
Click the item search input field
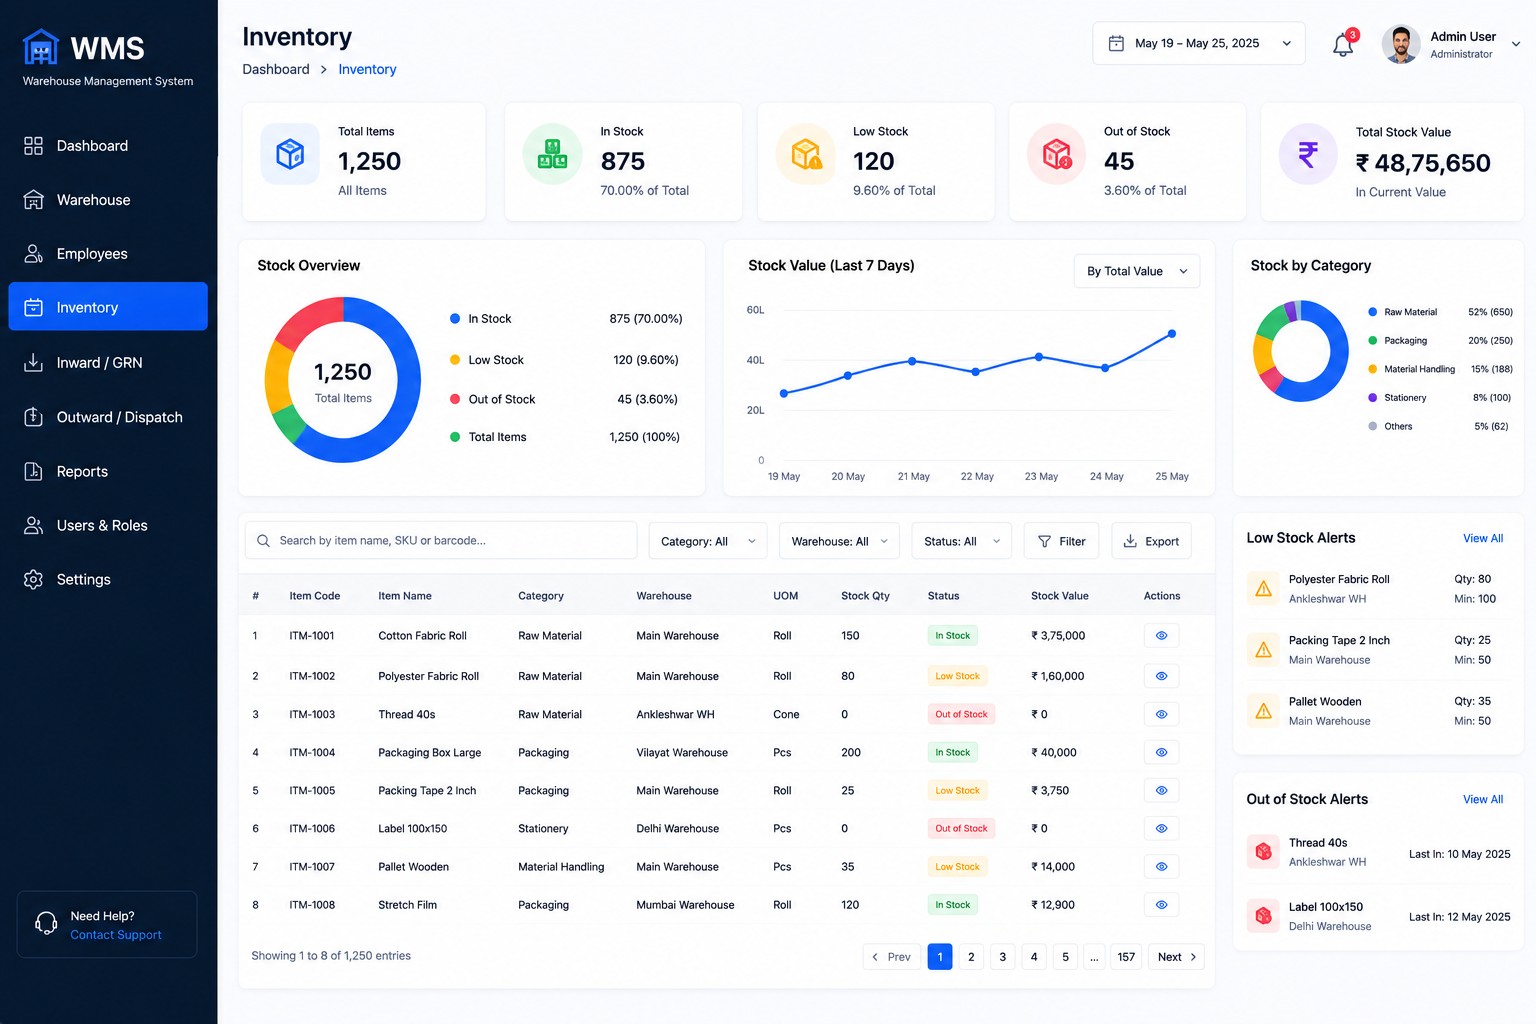(441, 541)
